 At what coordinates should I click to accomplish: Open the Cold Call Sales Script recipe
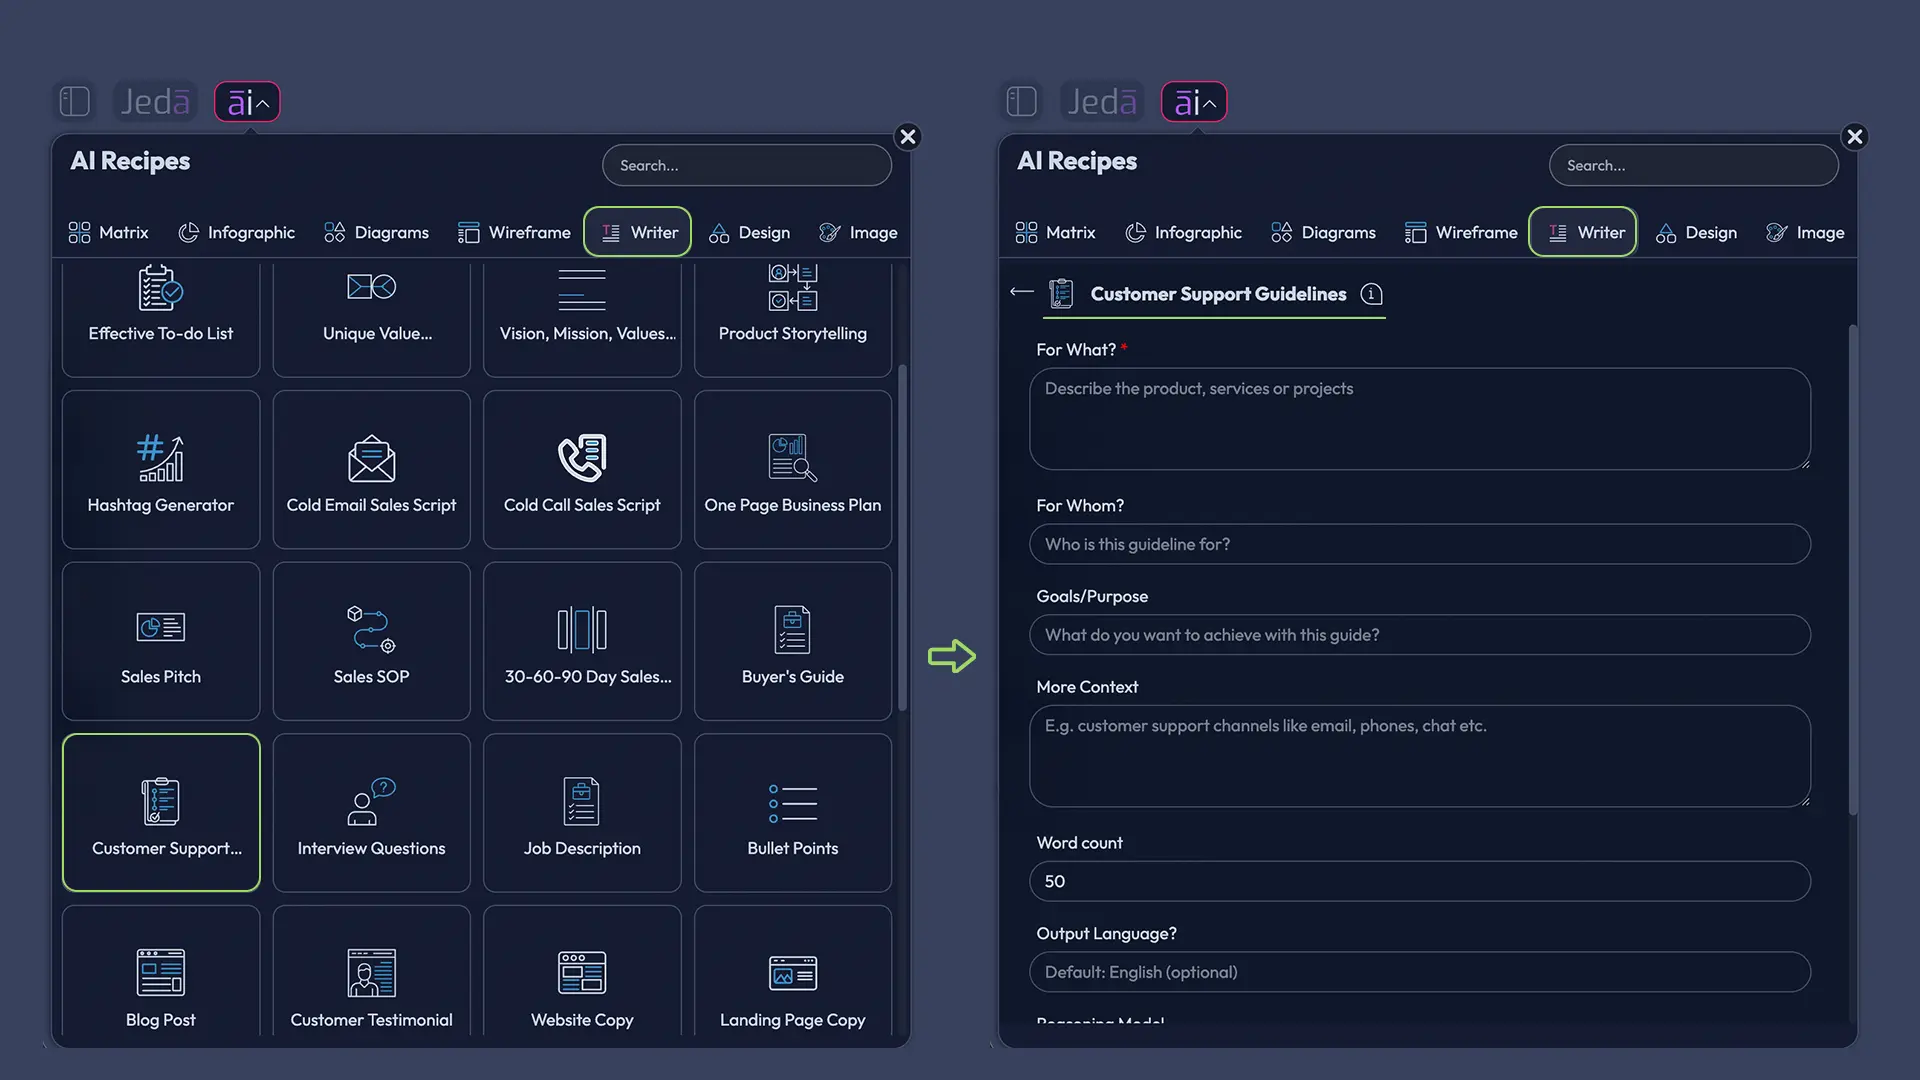tap(582, 470)
